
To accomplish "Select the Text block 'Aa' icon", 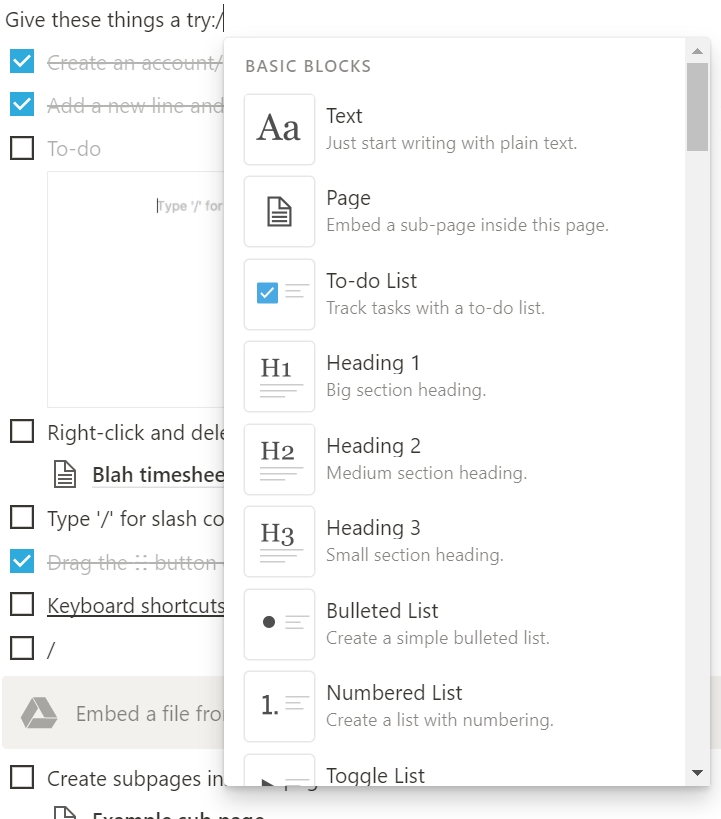I will pos(279,129).
